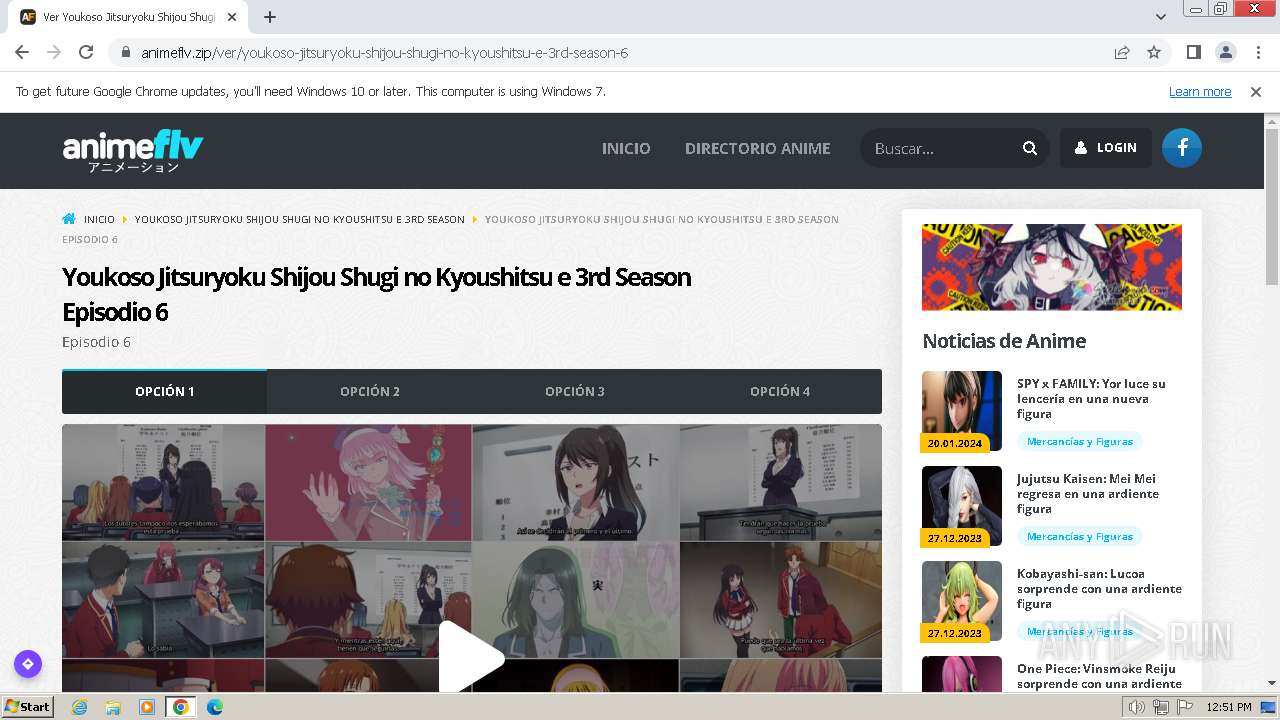Open series breadcrumb link Youkoso Jitsuryoku 3rd Season
This screenshot has height=720, width=1280.
pyautogui.click(x=300, y=219)
